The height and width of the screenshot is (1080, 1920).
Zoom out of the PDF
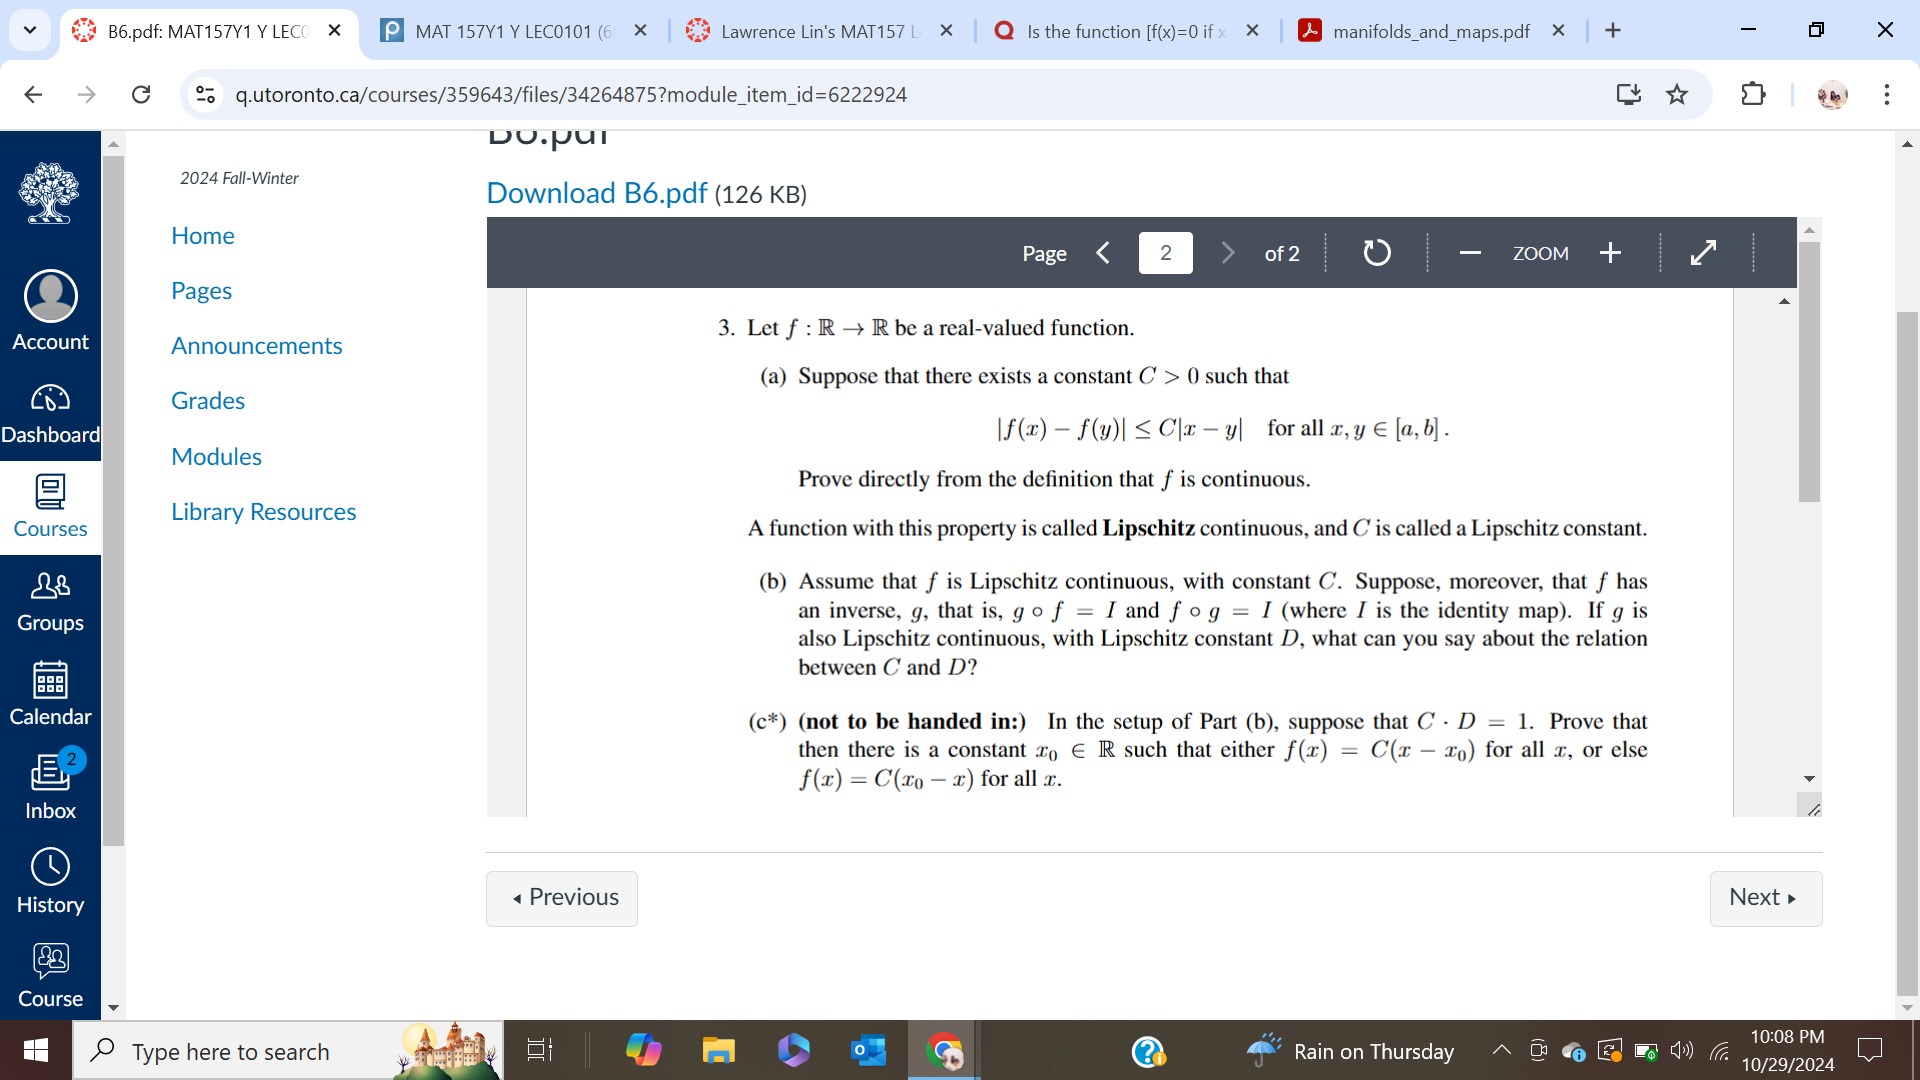click(x=1469, y=253)
